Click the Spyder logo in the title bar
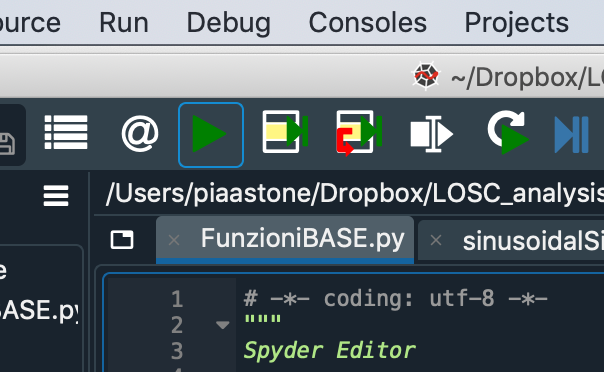 (426, 75)
